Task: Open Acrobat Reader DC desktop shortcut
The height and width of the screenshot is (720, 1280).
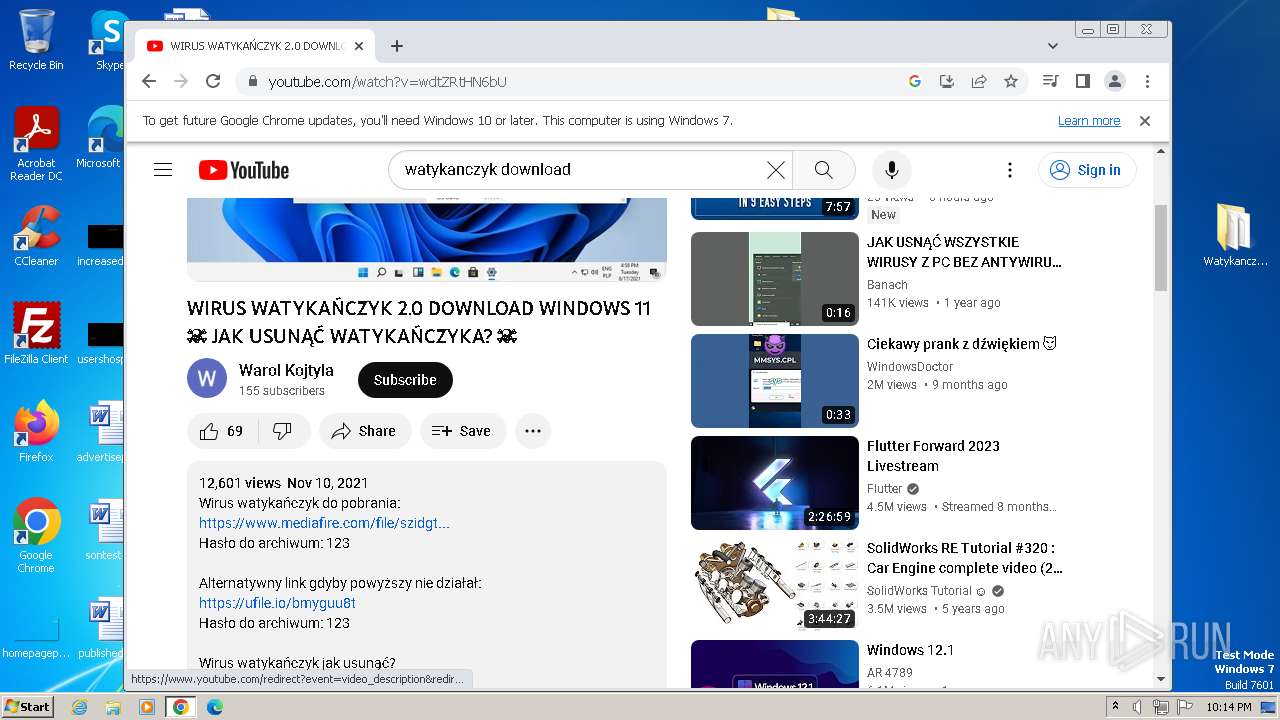Action: [x=36, y=144]
